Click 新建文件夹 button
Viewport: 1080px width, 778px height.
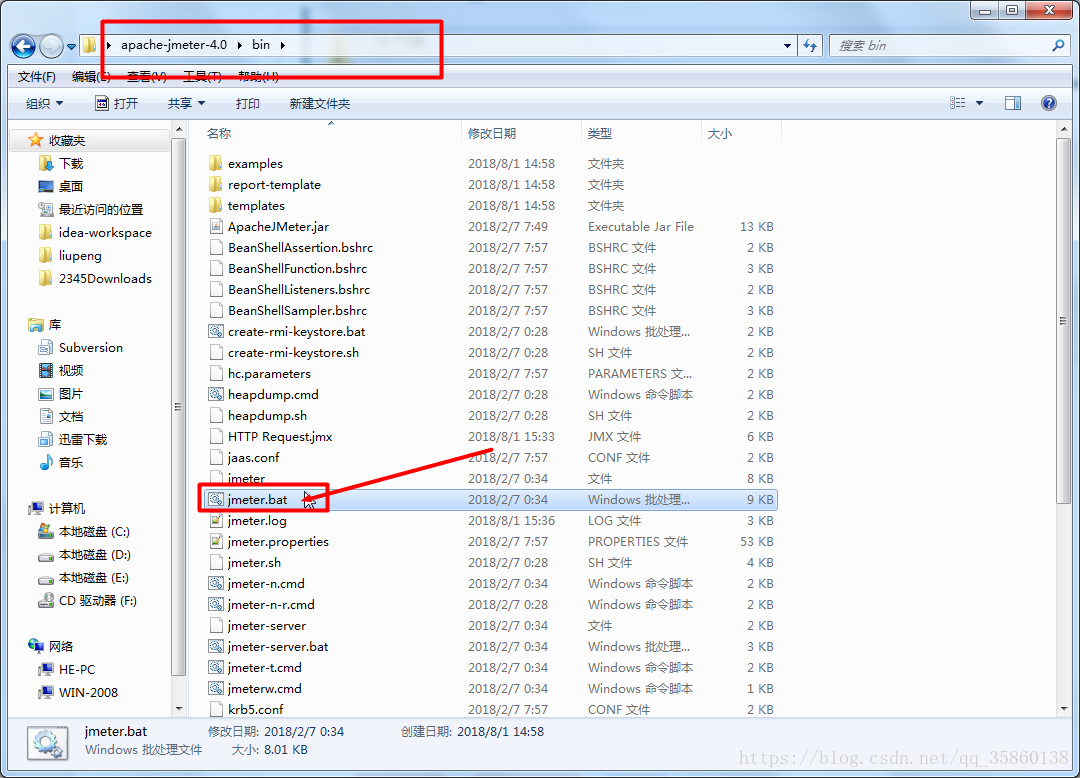(320, 103)
